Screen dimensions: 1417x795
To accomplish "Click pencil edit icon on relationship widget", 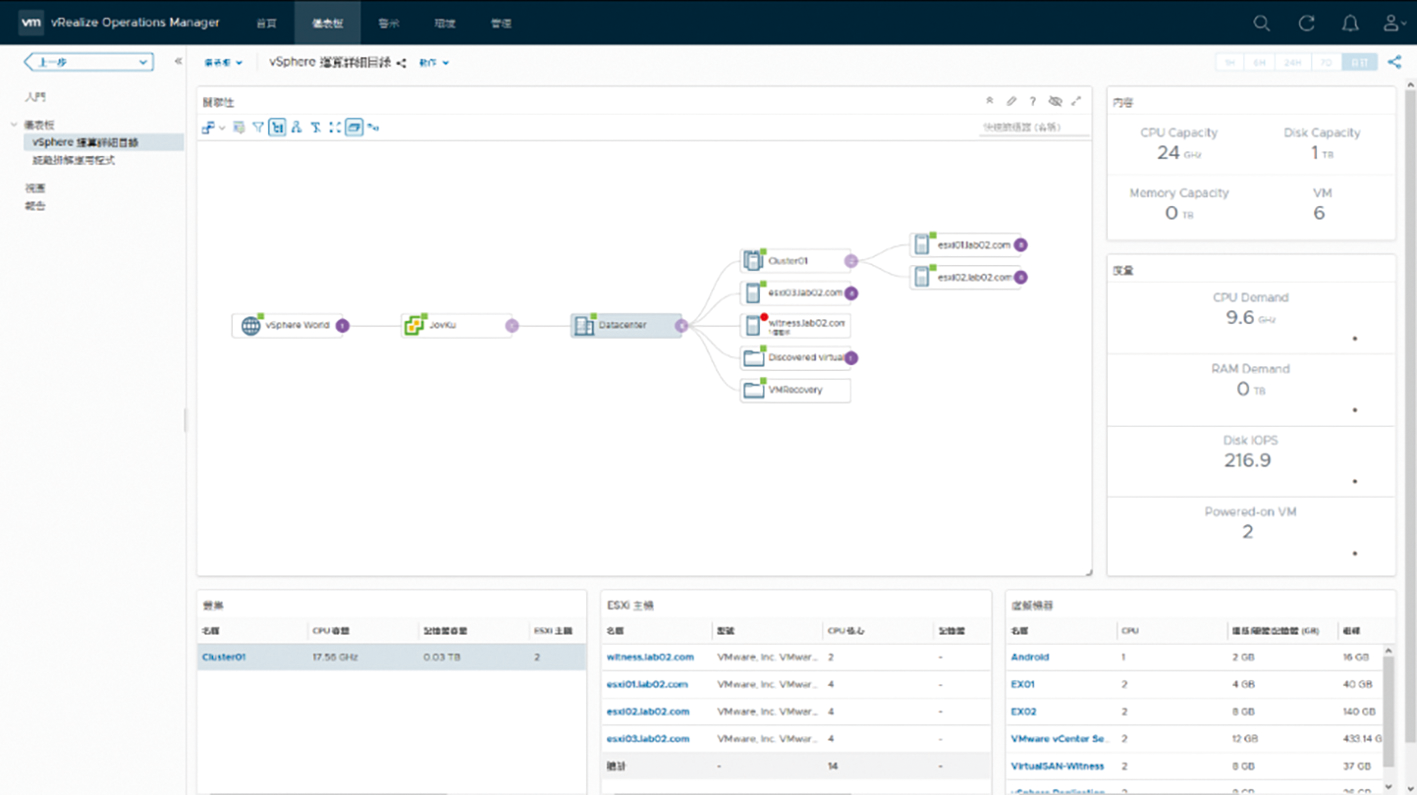I will 1011,101.
